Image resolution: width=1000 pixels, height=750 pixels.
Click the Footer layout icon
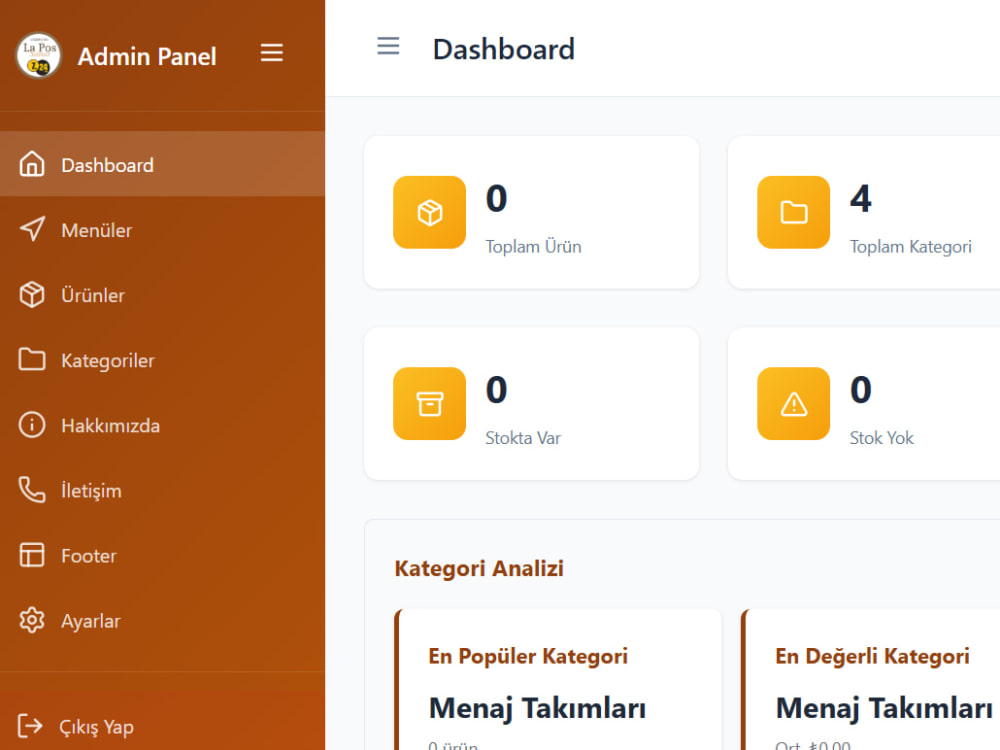pyautogui.click(x=32, y=555)
